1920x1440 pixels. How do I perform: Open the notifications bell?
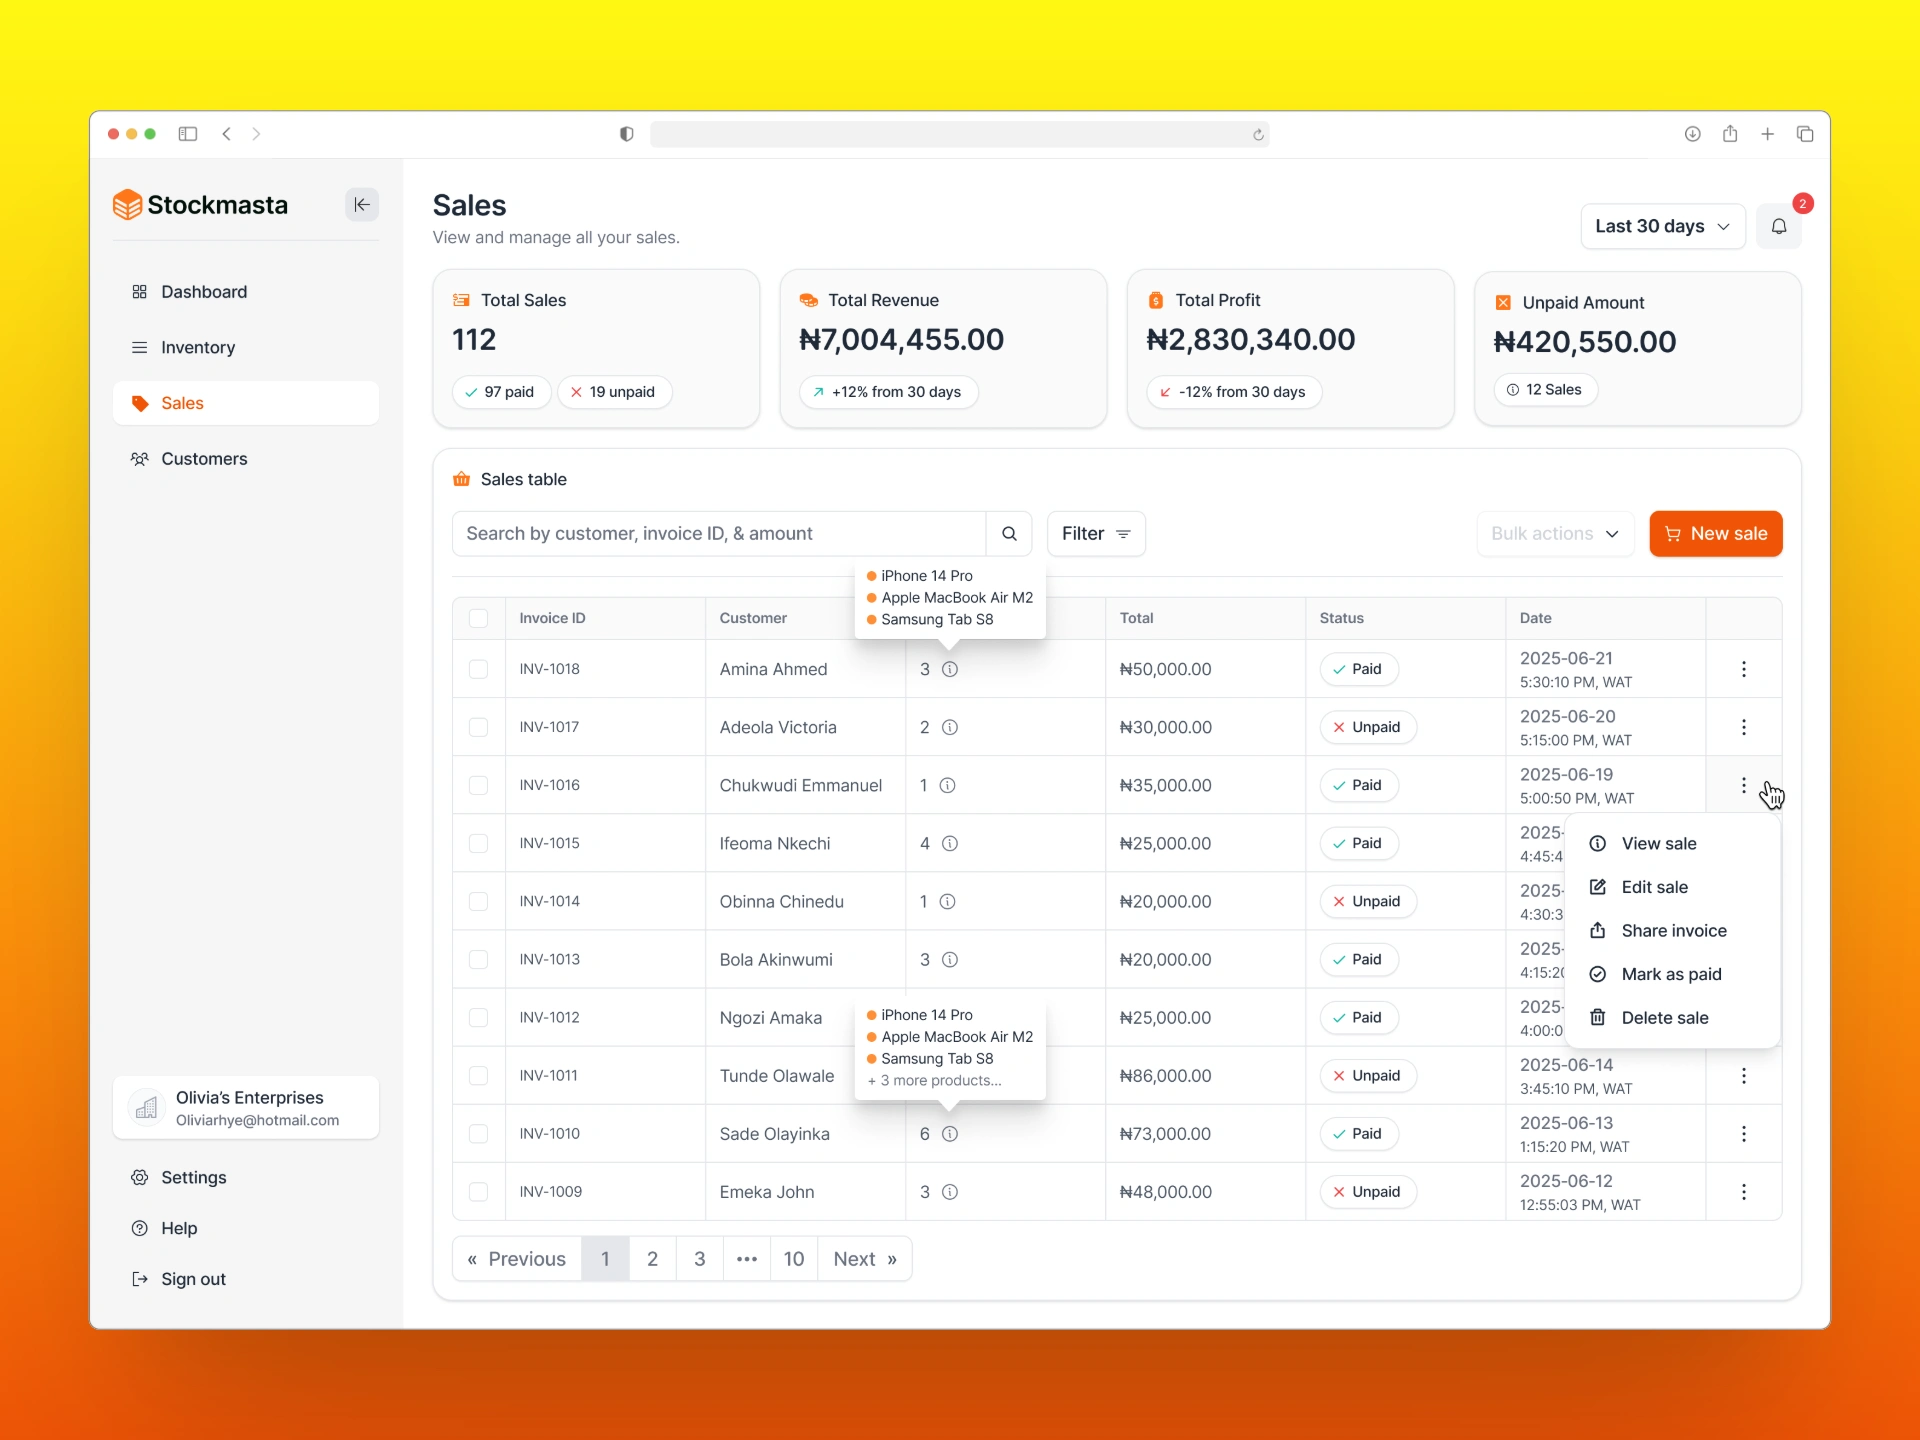click(x=1778, y=227)
